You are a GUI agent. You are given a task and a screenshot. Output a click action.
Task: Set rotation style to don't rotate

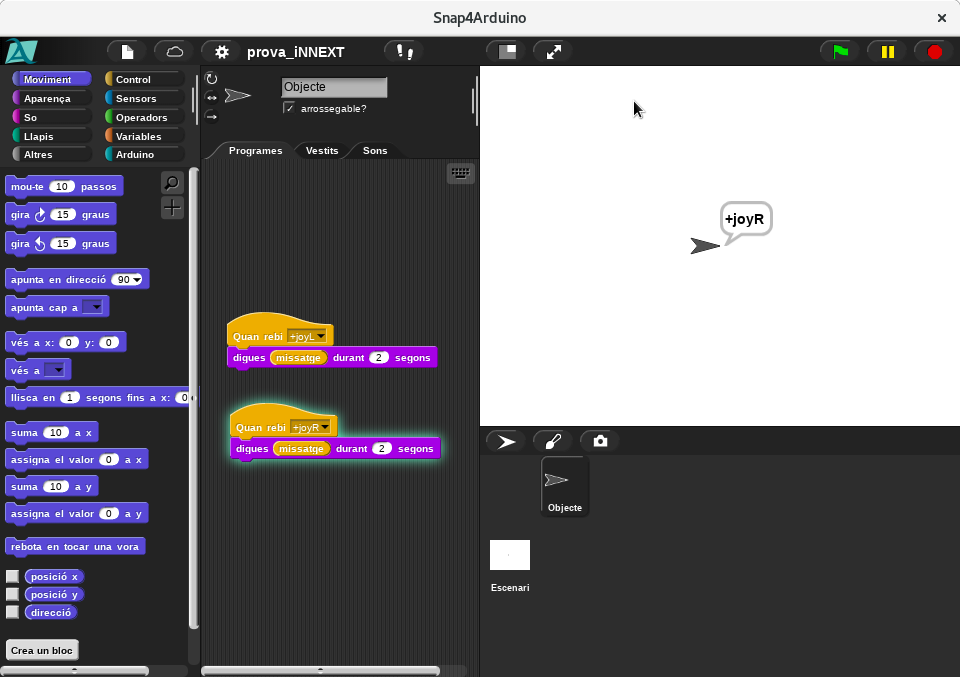point(211,116)
